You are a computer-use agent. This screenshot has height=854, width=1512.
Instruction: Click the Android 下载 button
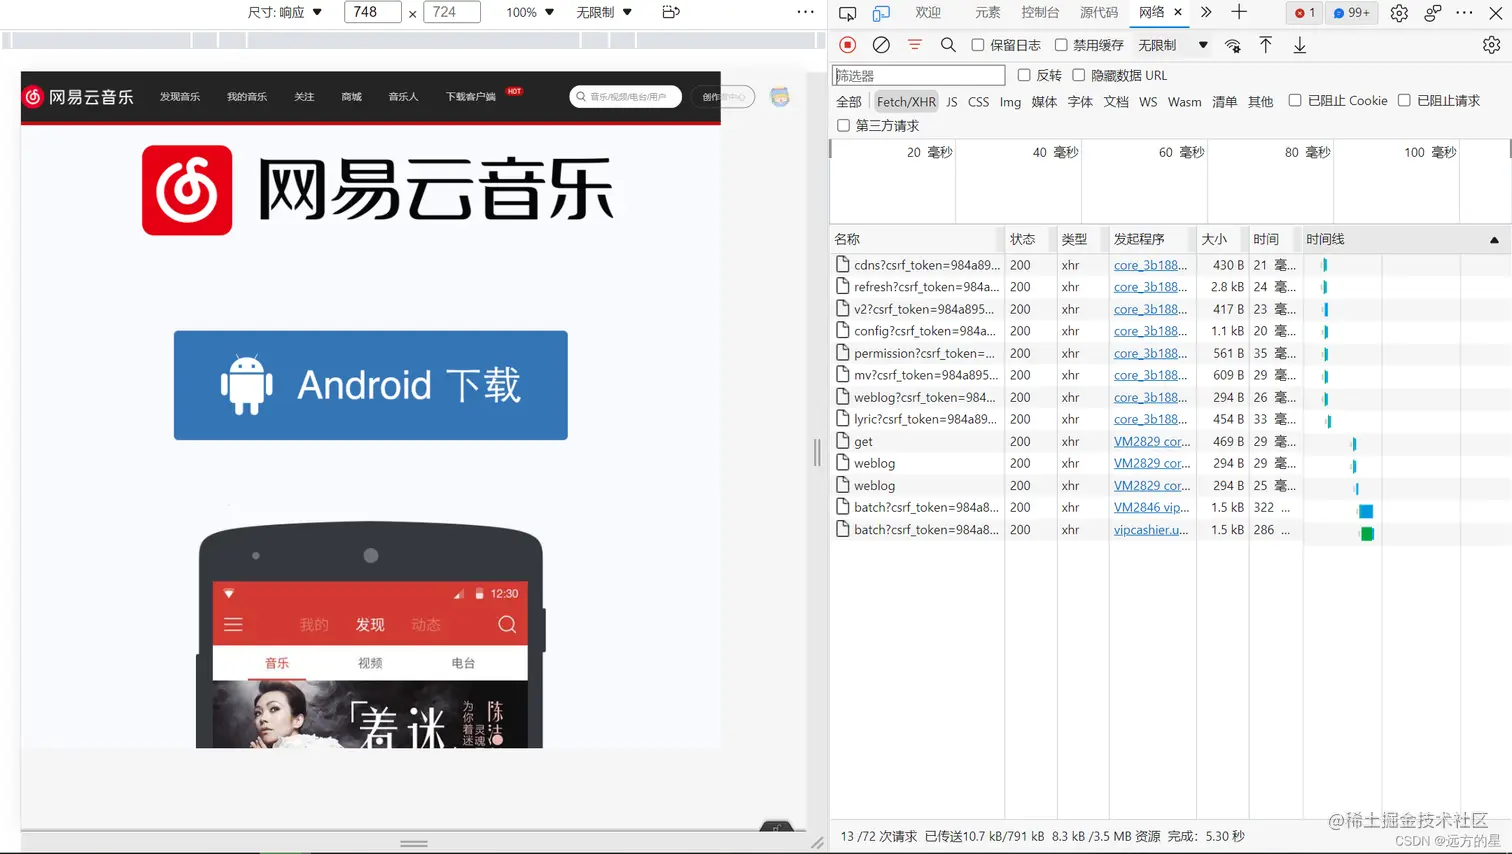371,385
